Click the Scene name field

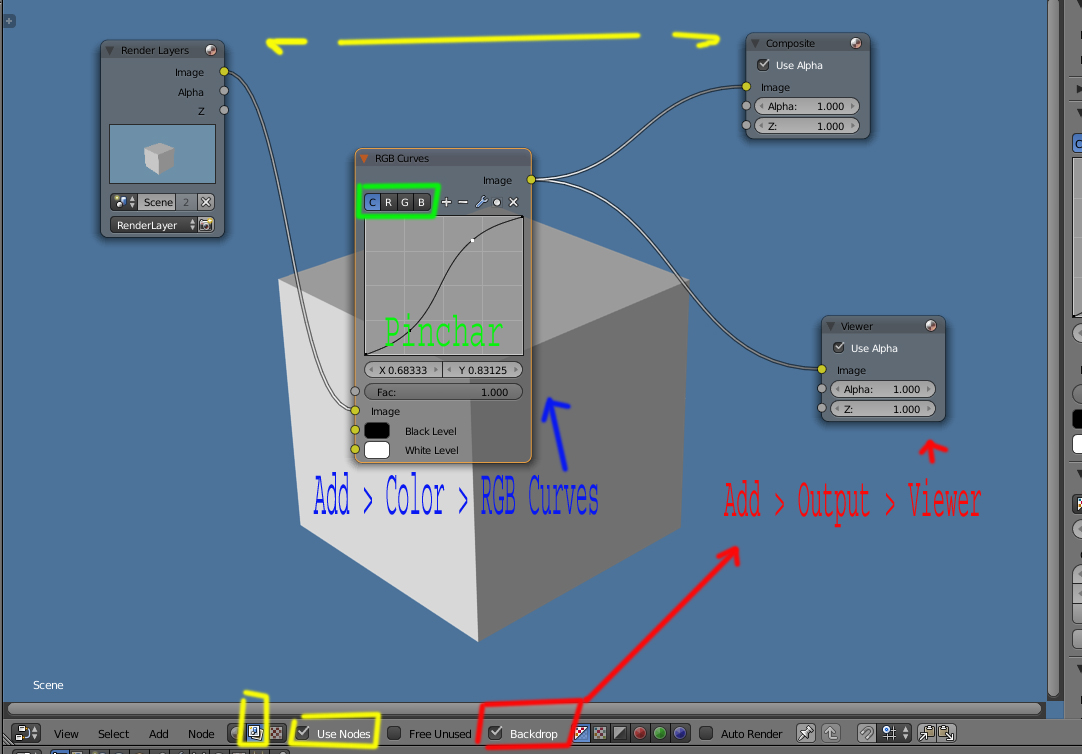pyautogui.click(x=158, y=202)
